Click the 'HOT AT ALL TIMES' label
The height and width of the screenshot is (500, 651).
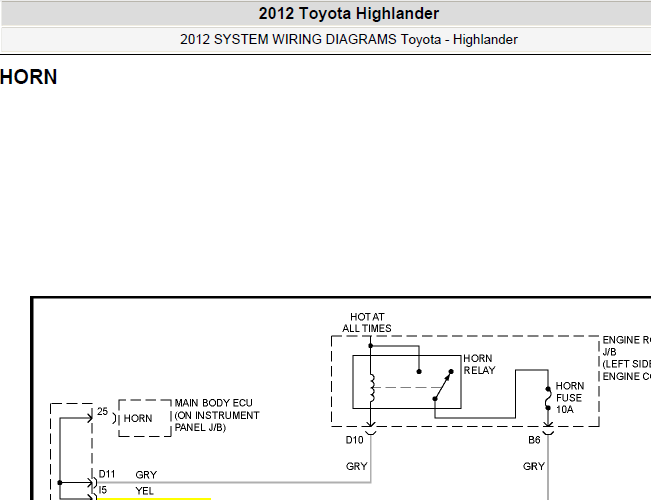pyautogui.click(x=367, y=323)
